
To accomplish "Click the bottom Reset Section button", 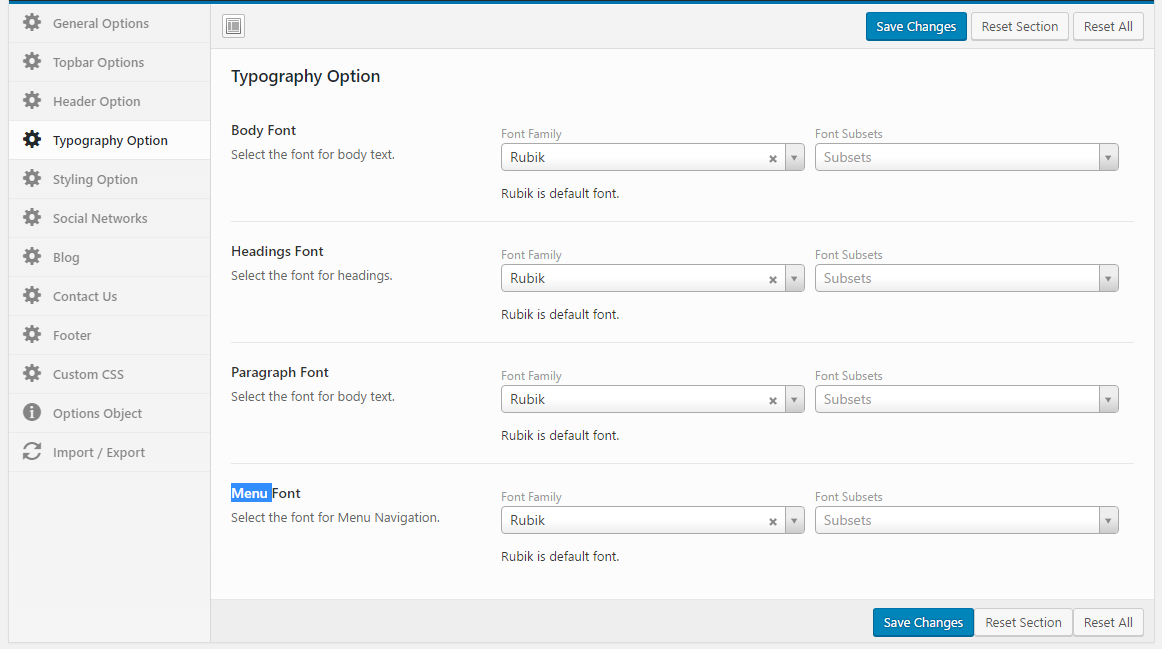I will pos(1023,622).
